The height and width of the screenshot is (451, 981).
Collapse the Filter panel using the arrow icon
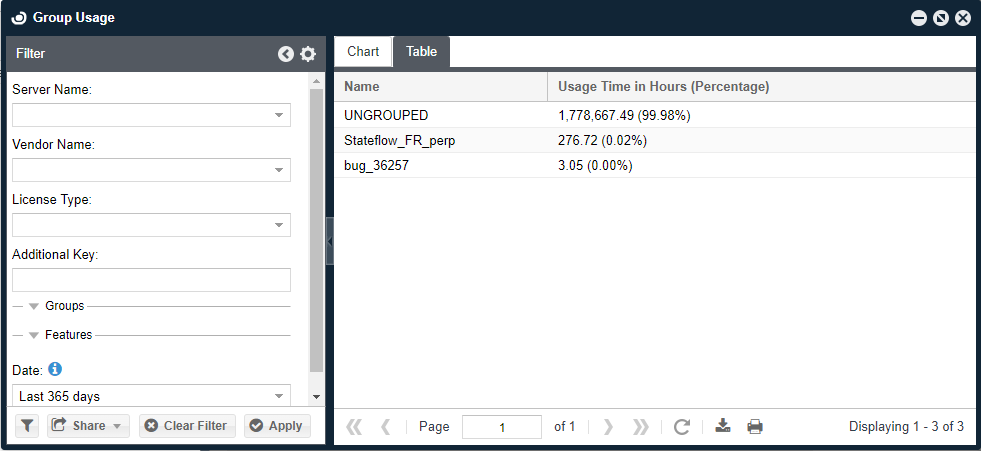point(286,54)
